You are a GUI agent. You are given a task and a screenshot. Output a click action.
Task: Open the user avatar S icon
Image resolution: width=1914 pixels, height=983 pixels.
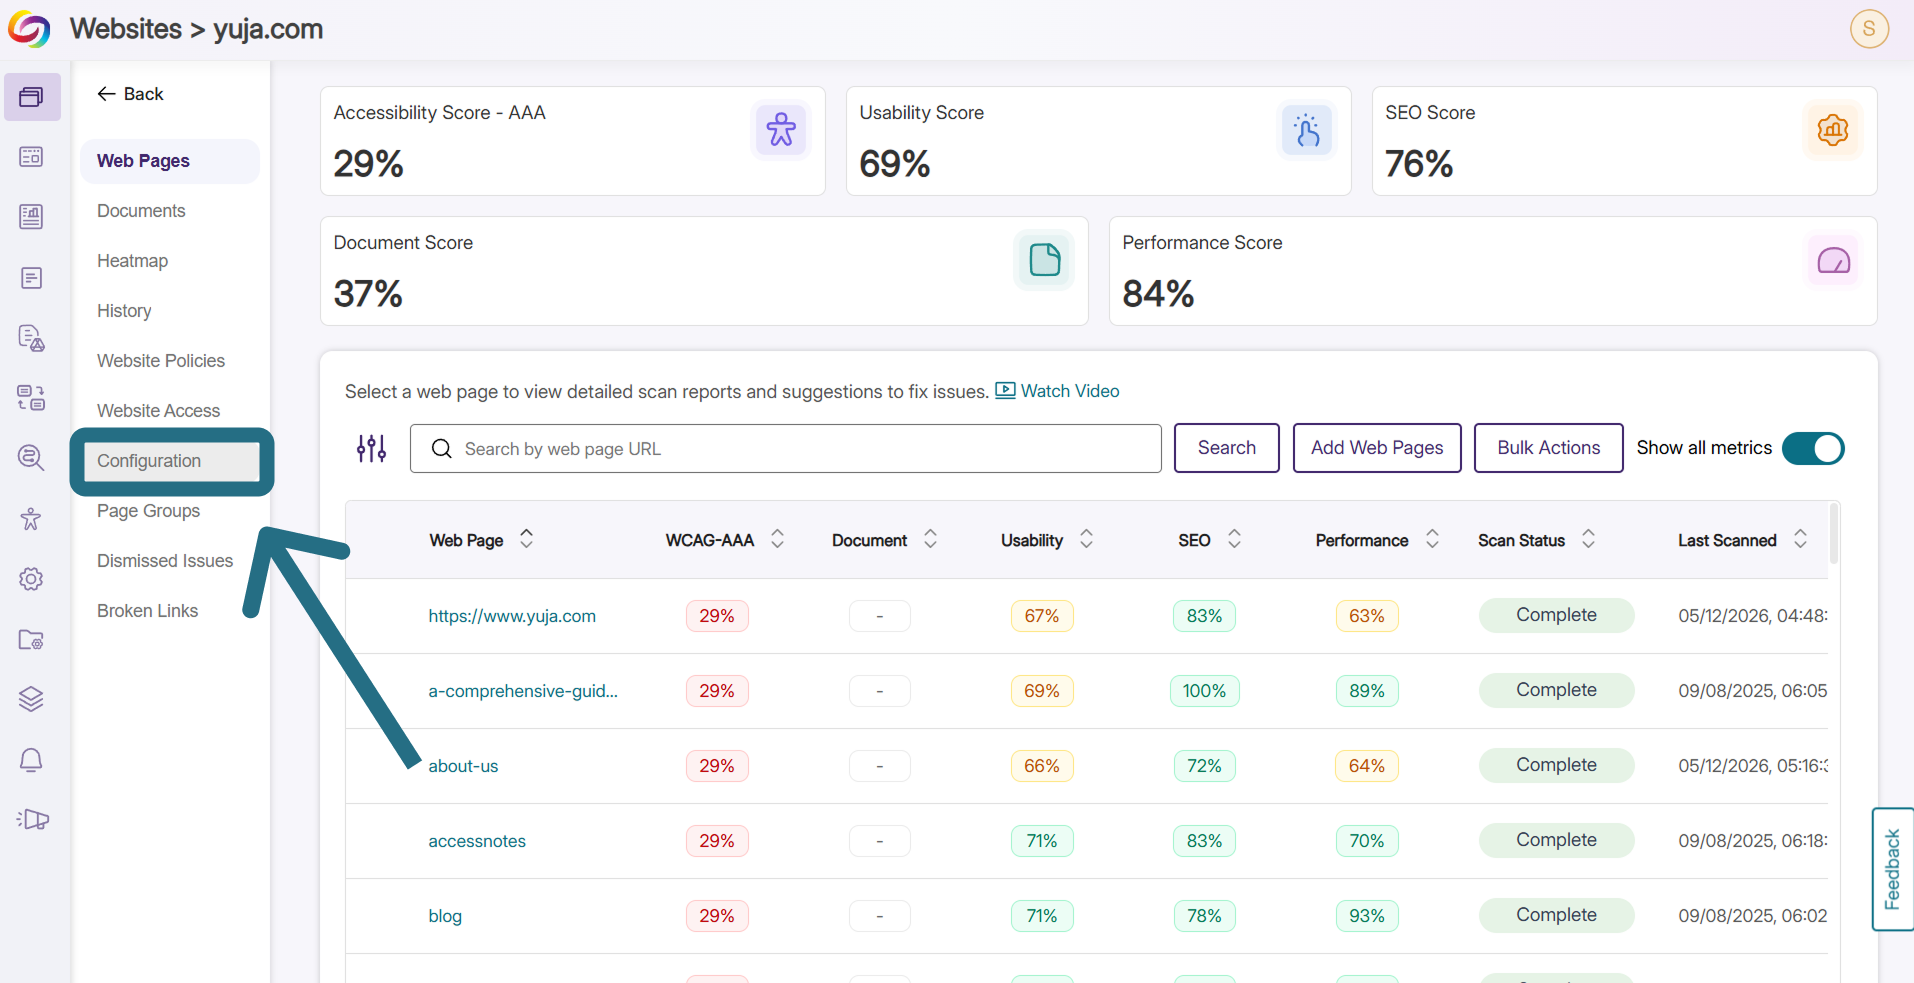coord(1869,28)
